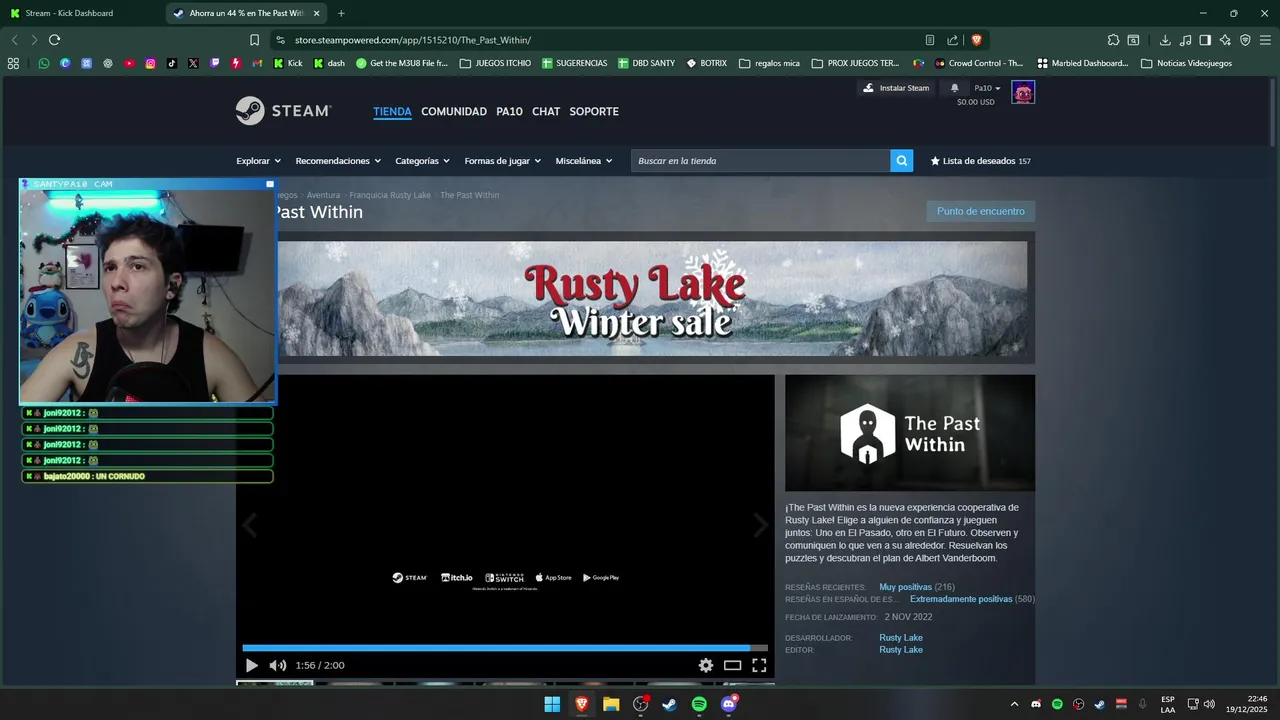Open TikTok bookmark icon
1280x720 pixels.
tap(172, 63)
